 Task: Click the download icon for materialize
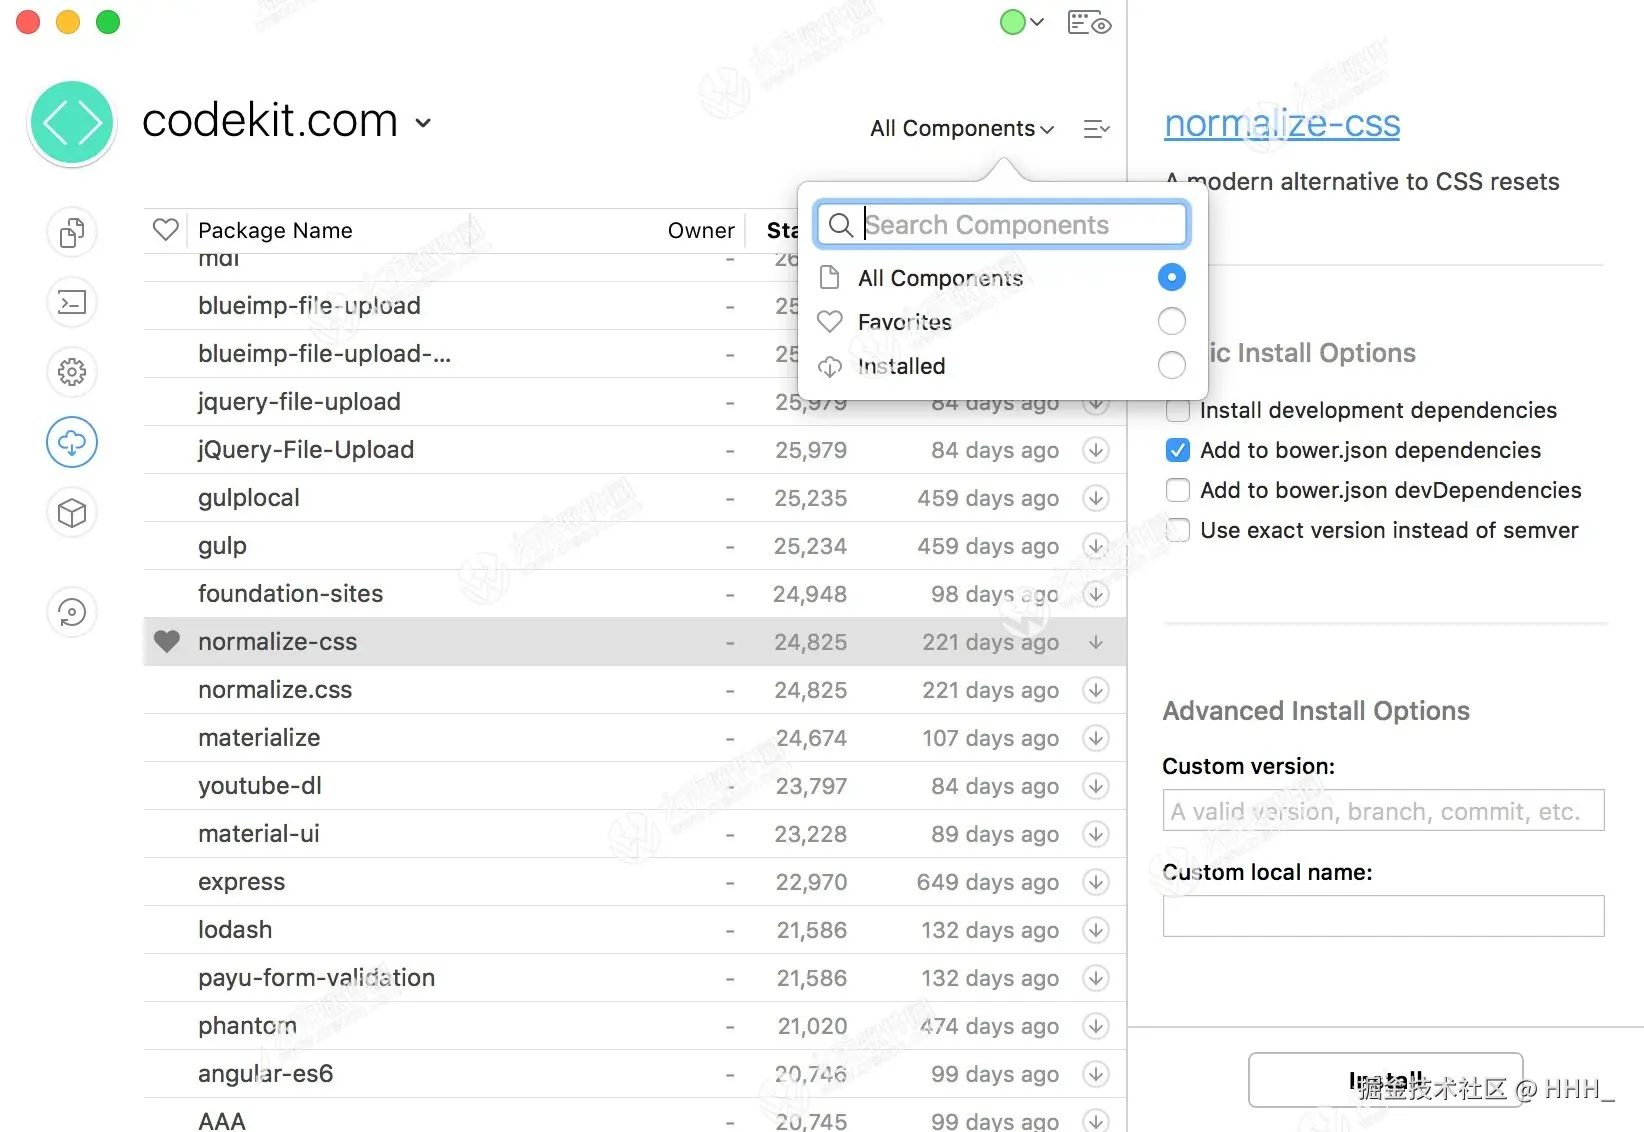click(1096, 738)
